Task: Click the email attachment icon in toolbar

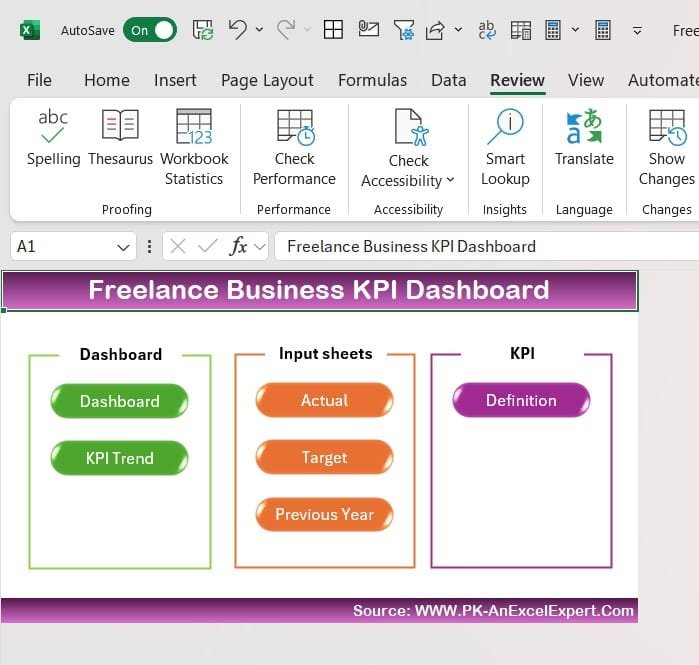Action: tap(369, 29)
